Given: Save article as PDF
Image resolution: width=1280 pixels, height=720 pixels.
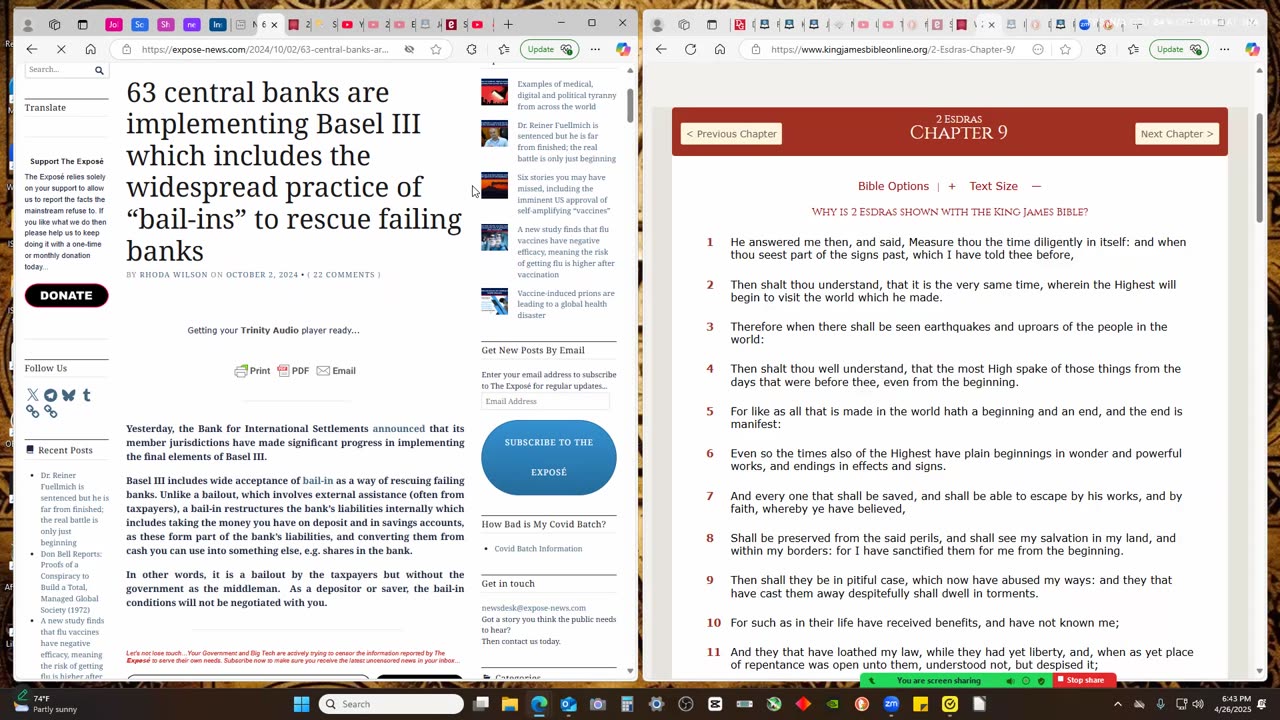Looking at the screenshot, I should click(x=293, y=371).
